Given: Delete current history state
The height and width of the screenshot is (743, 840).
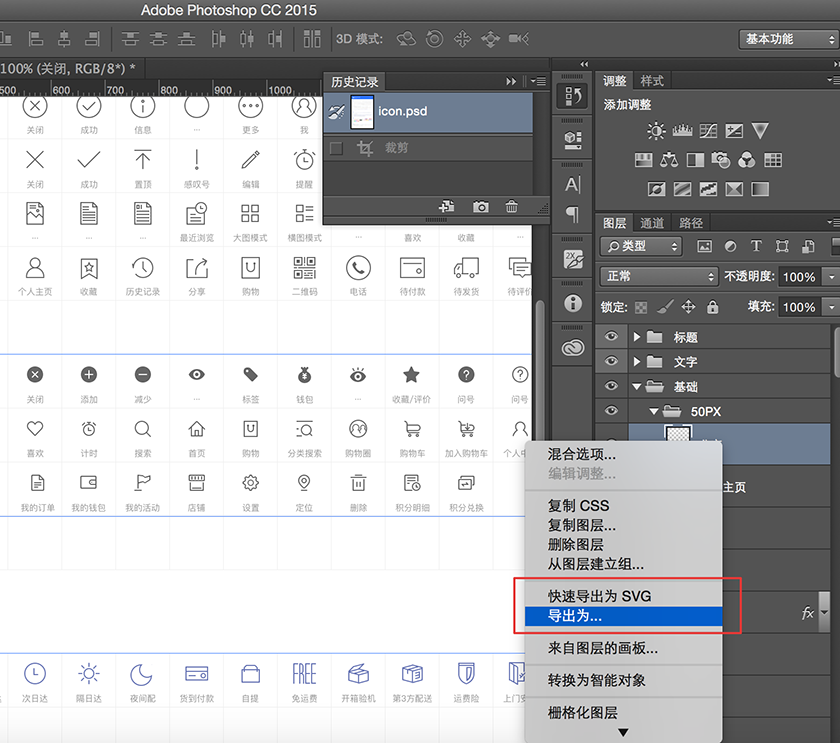Looking at the screenshot, I should tap(512, 206).
